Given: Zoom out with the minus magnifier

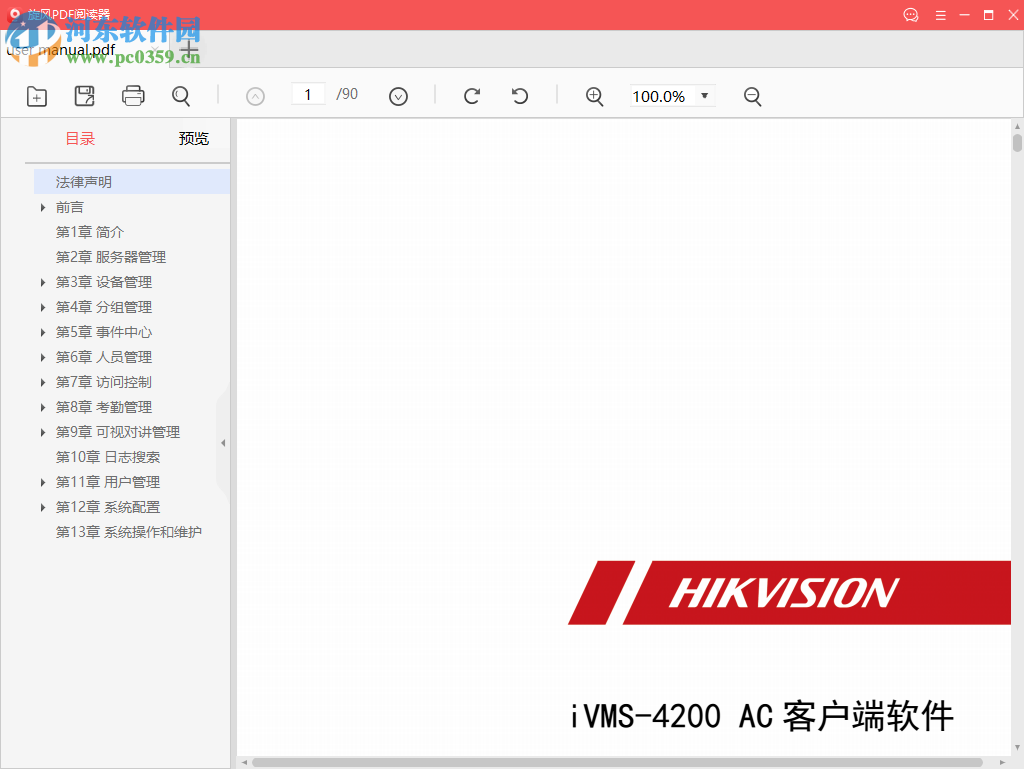Looking at the screenshot, I should (752, 97).
